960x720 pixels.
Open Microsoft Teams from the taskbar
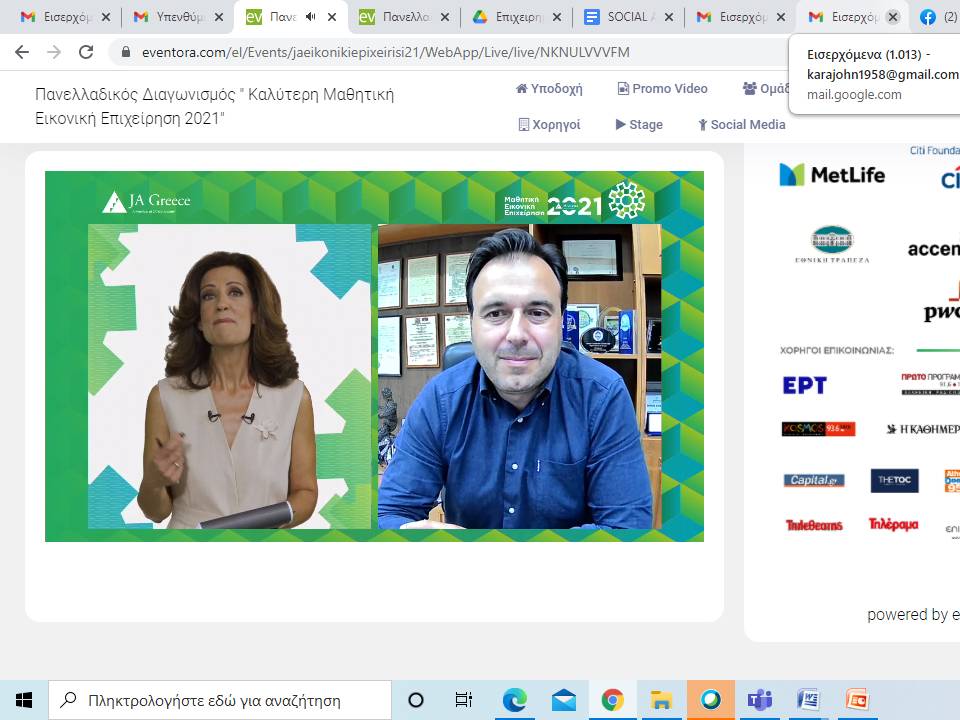pos(760,700)
